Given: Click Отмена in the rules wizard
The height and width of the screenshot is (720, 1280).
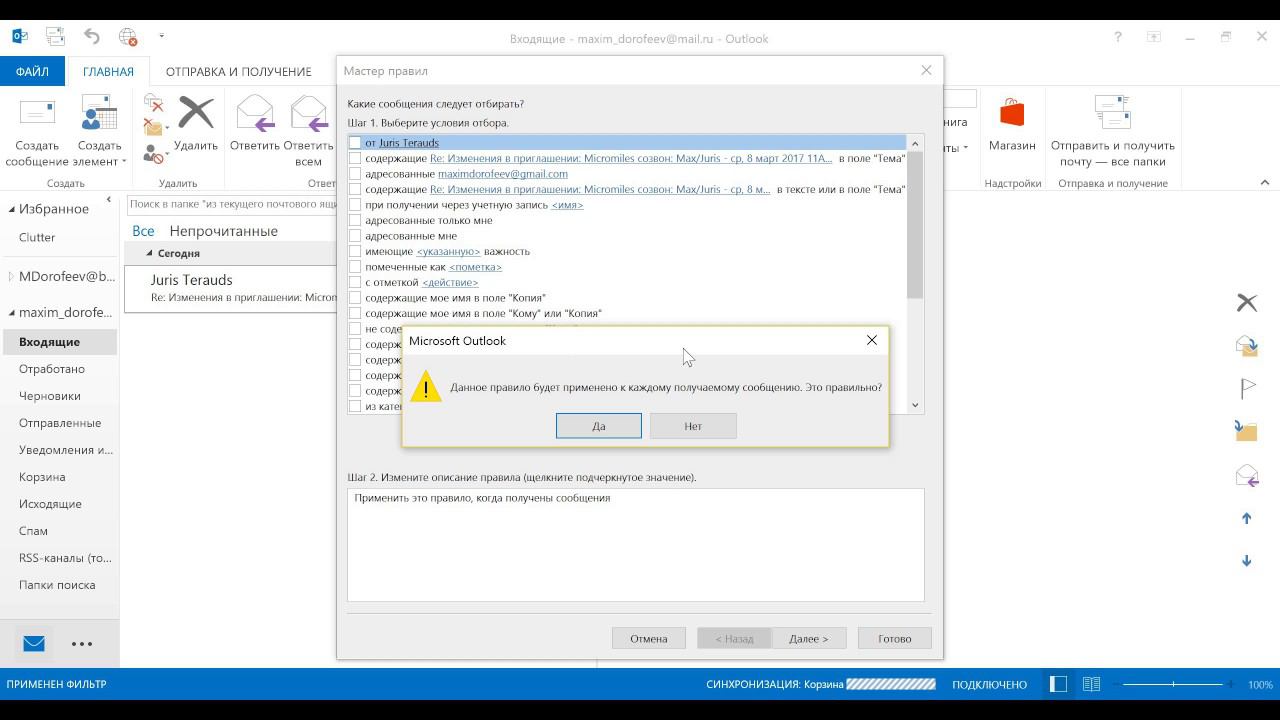Looking at the screenshot, I should click(x=648, y=638).
